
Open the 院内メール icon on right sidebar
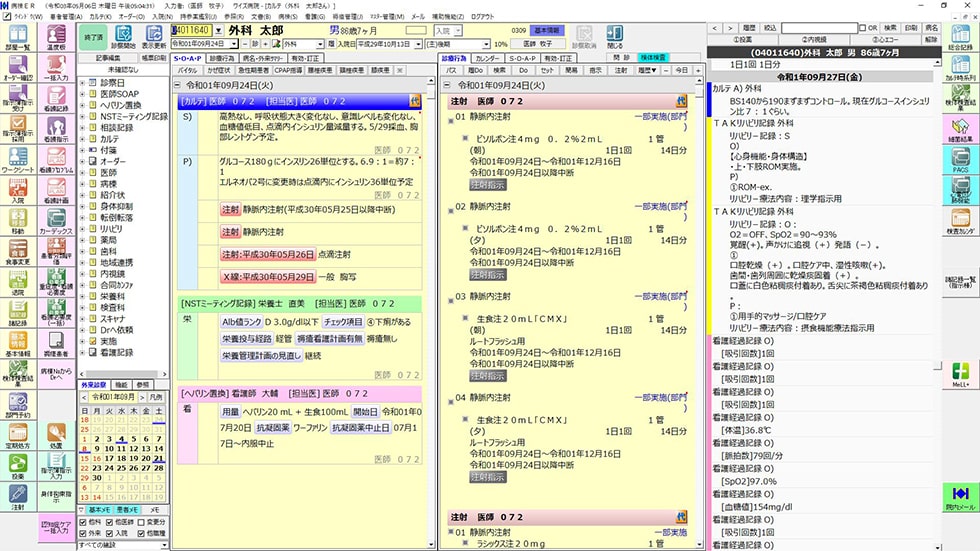960,497
